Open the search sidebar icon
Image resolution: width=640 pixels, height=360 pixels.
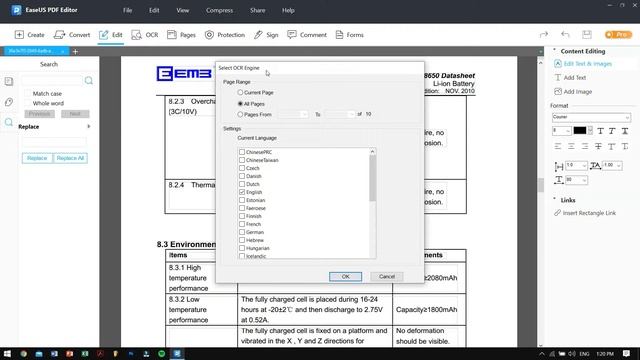point(9,122)
